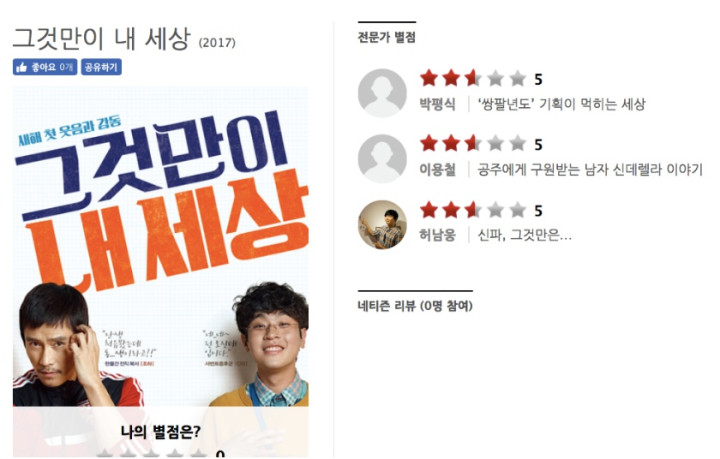
Task: Click the Facebook 좋아요 like button
Action: point(45,67)
